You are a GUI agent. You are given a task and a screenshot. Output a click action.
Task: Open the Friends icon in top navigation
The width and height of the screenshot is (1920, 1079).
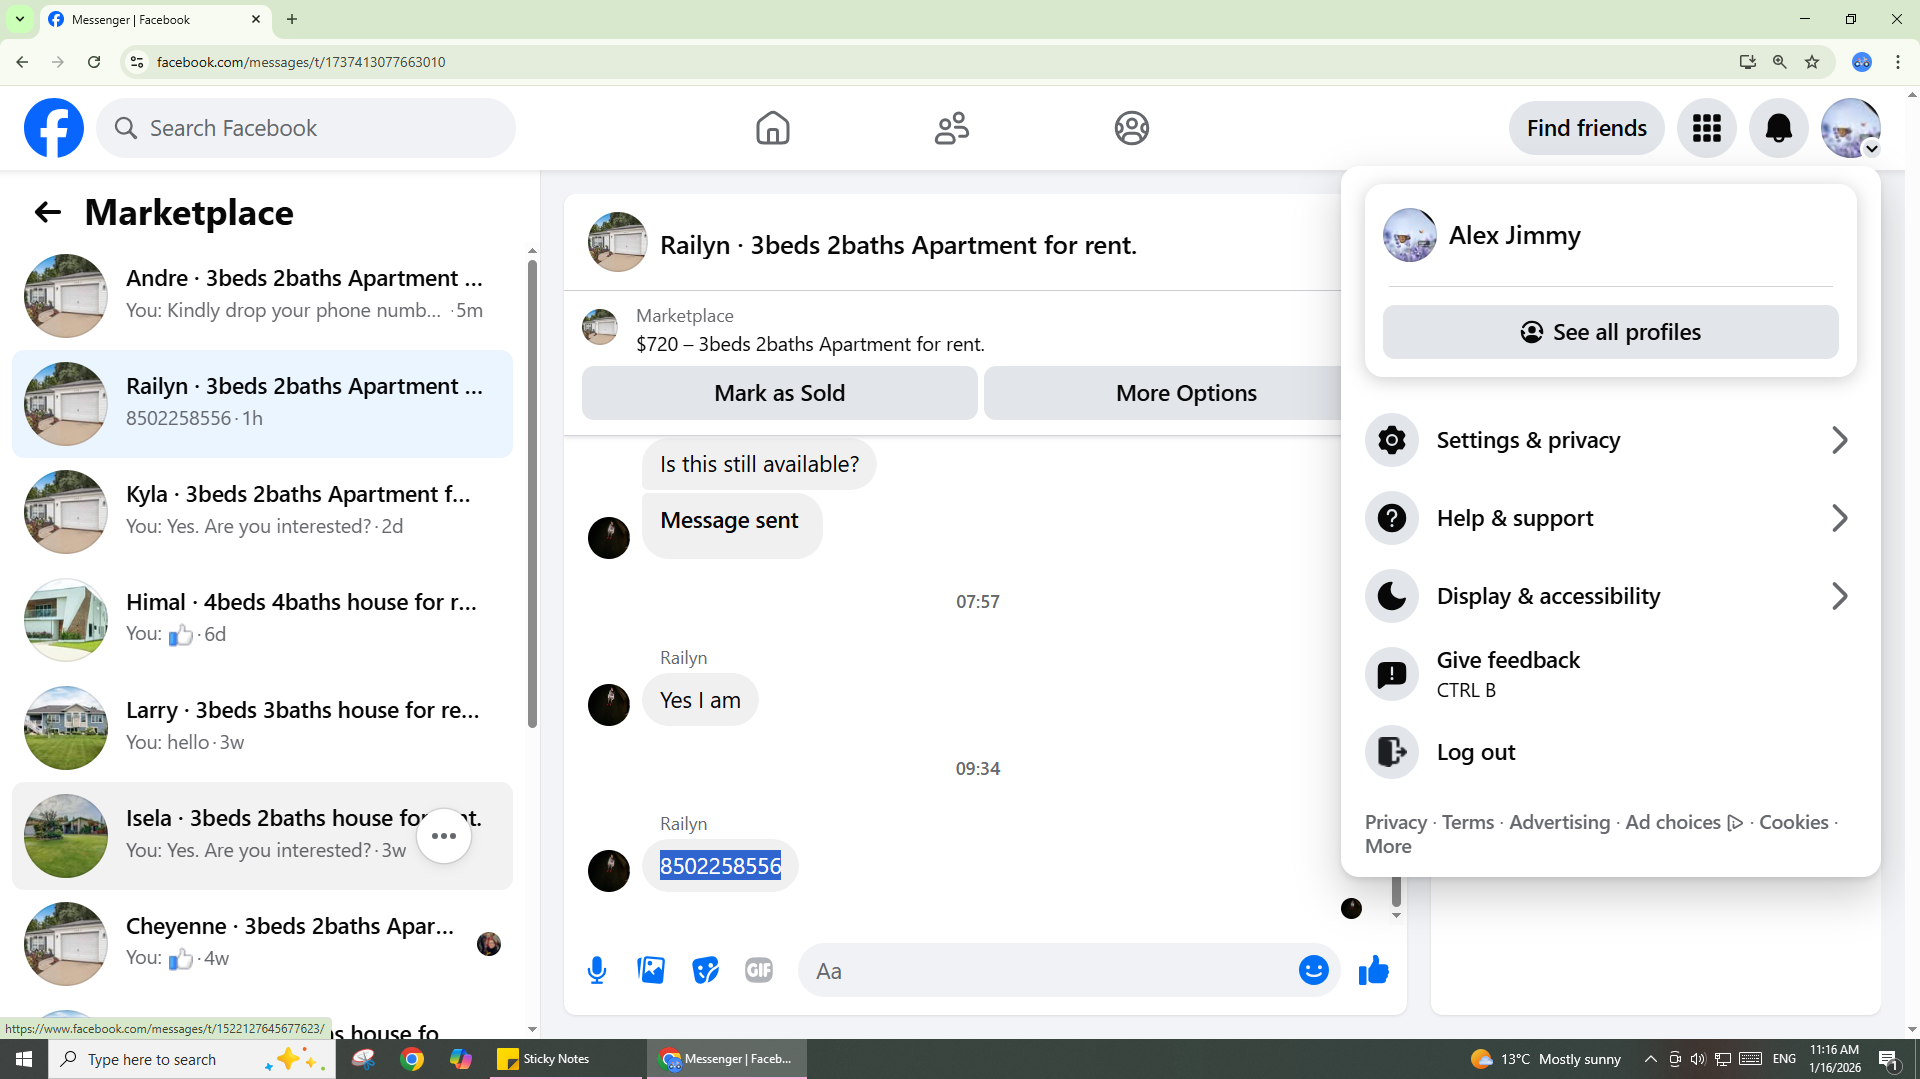[x=952, y=128]
